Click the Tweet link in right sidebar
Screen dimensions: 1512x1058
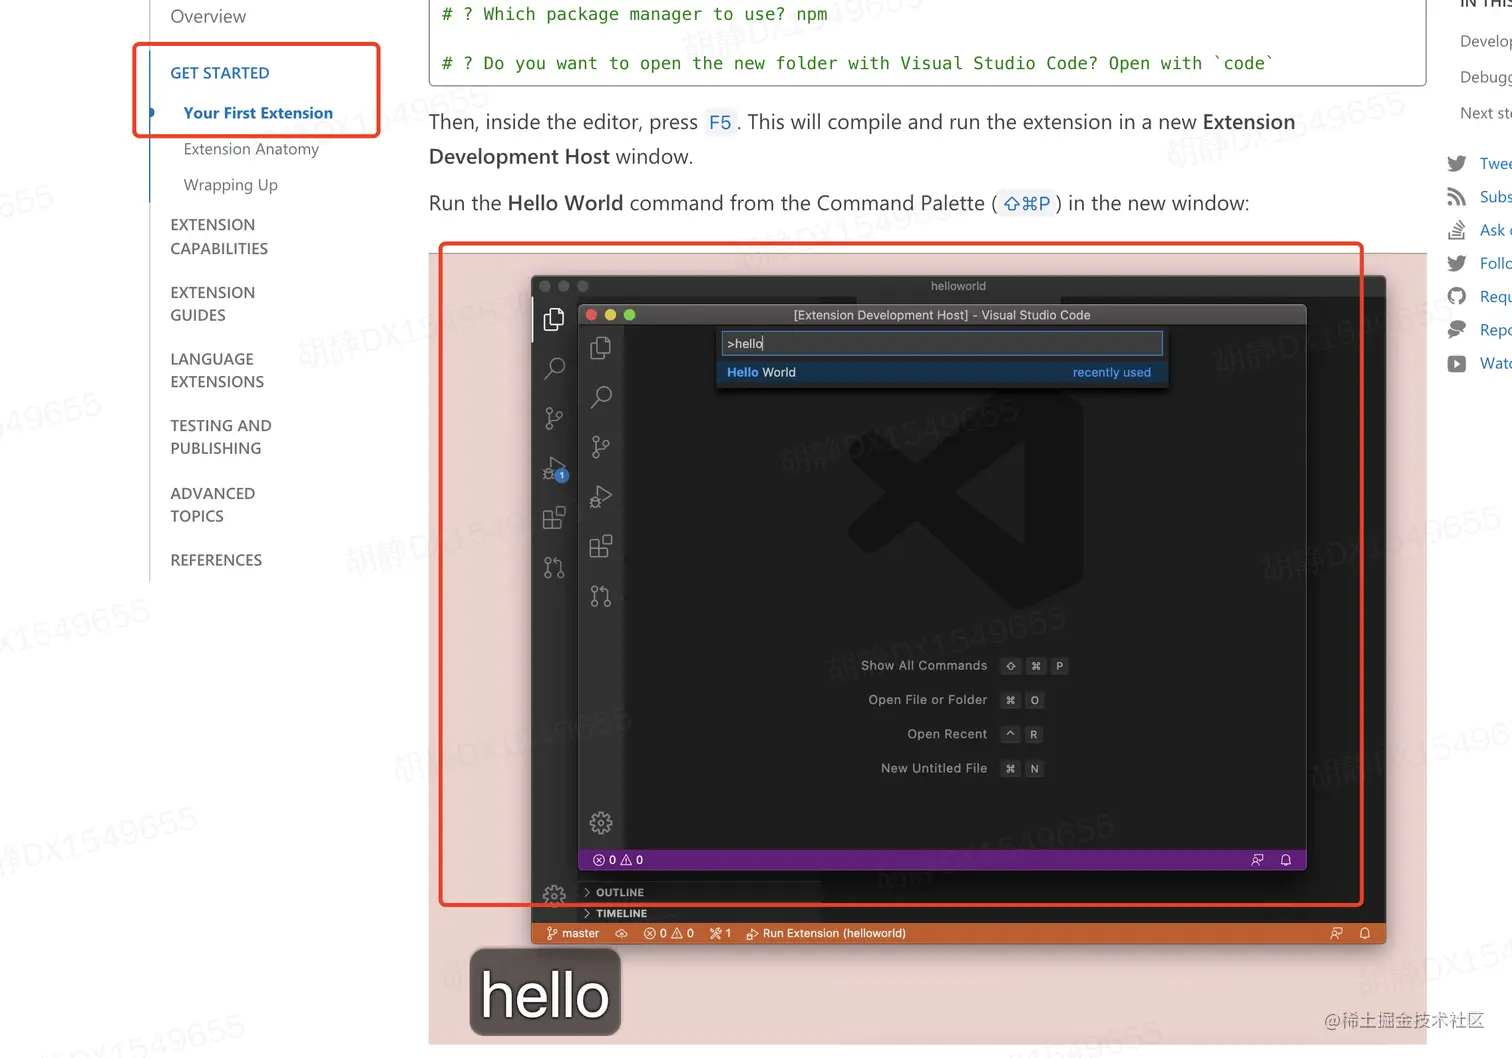pos(1495,164)
